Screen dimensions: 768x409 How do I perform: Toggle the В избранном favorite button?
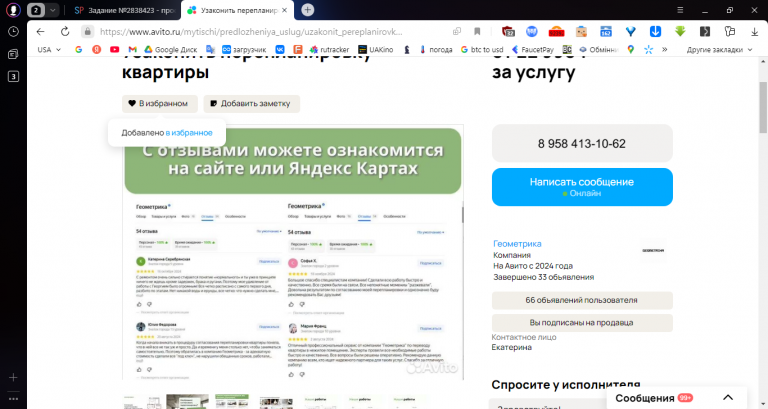160,103
